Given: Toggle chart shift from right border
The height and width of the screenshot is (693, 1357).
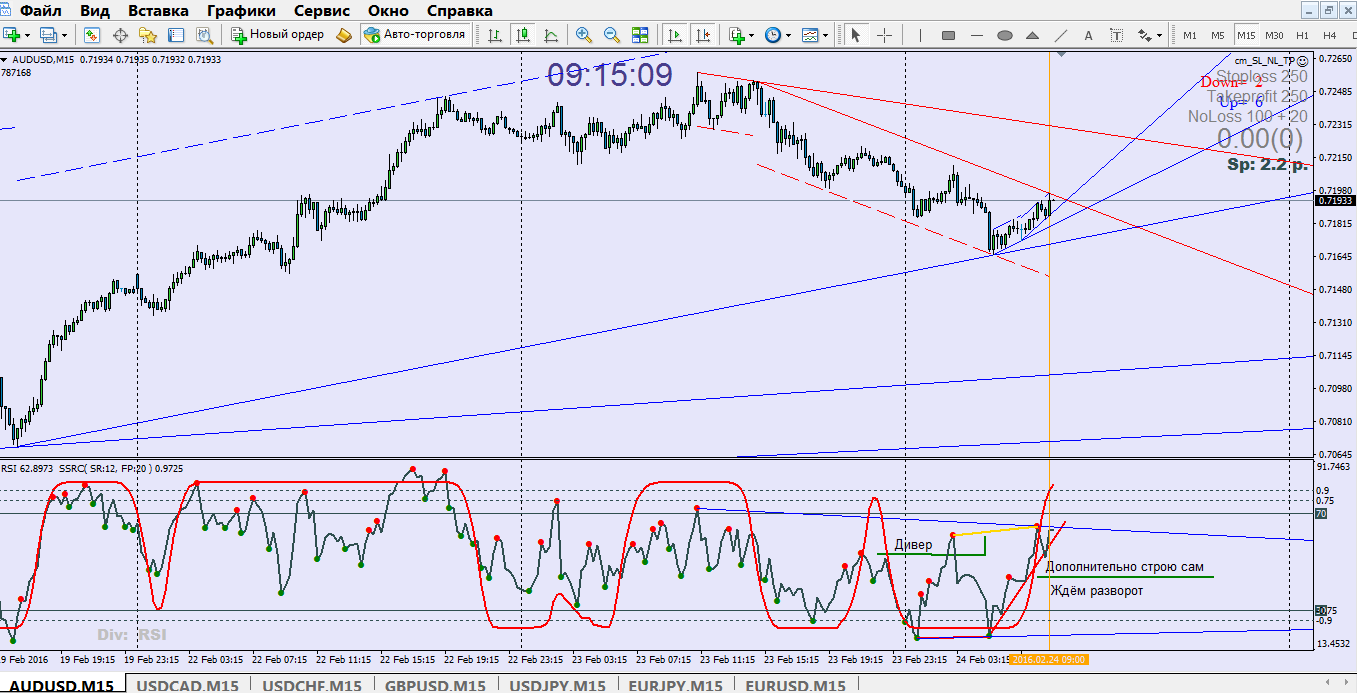Looking at the screenshot, I should point(703,35).
